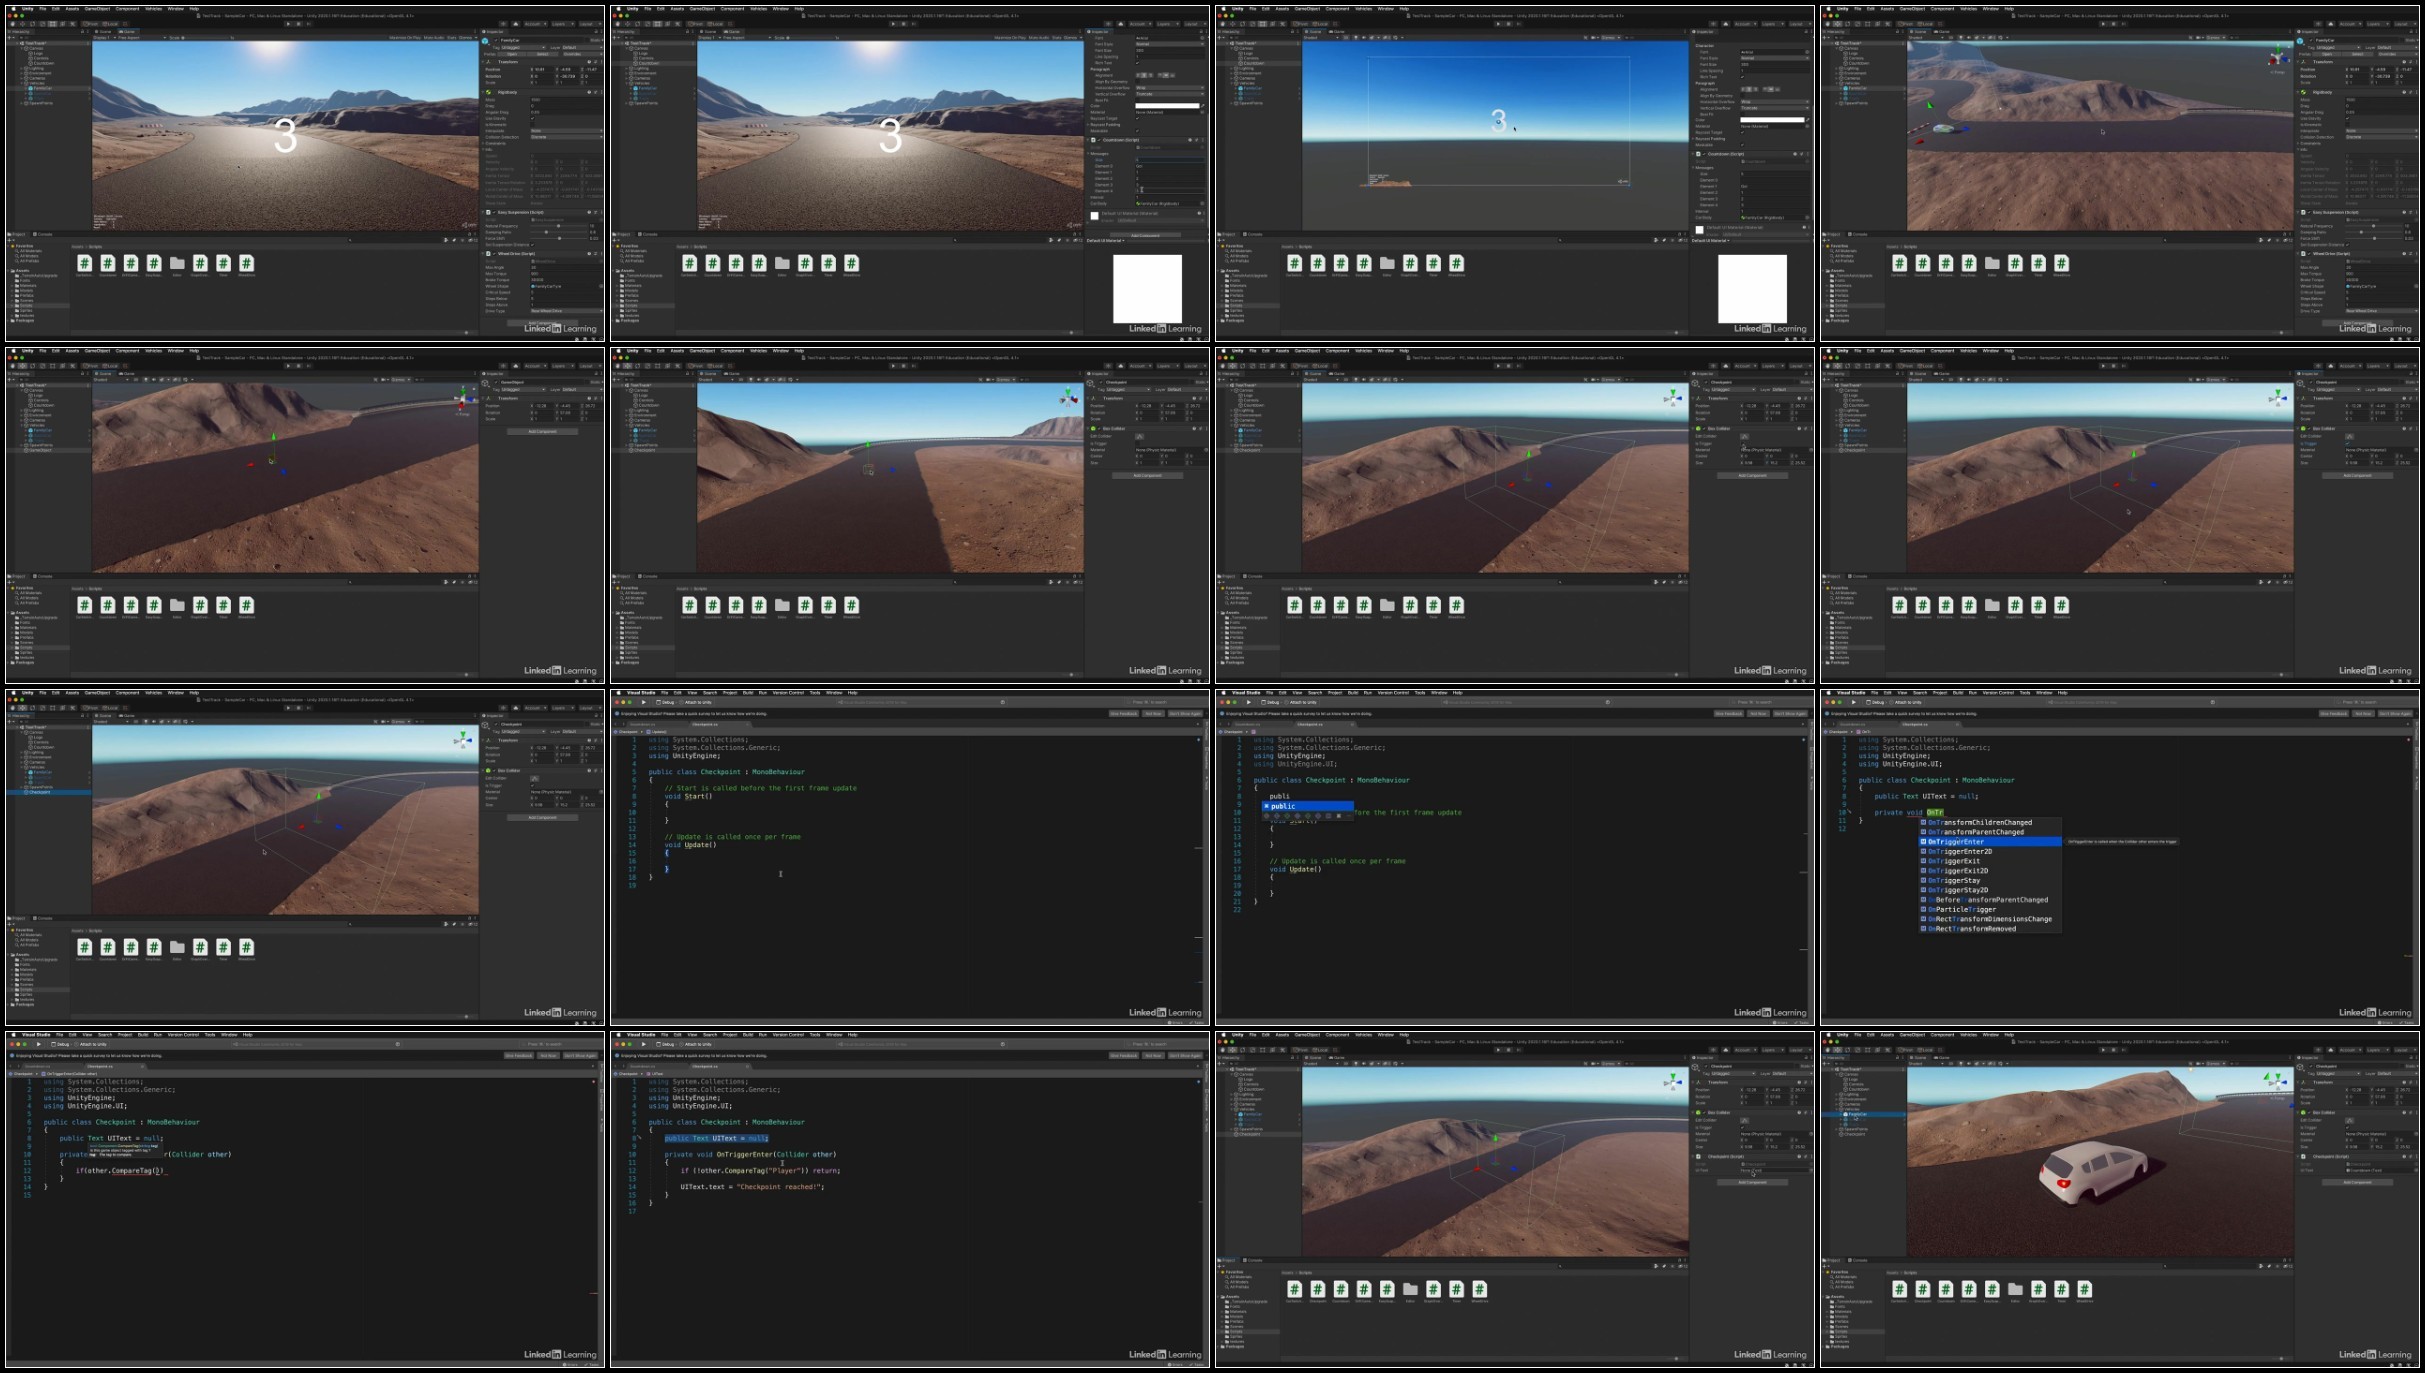Viewport: 2425px width, 1373px height.
Task: Click Not Now in autocomplete Visual Studio frame
Action: 2363,713
